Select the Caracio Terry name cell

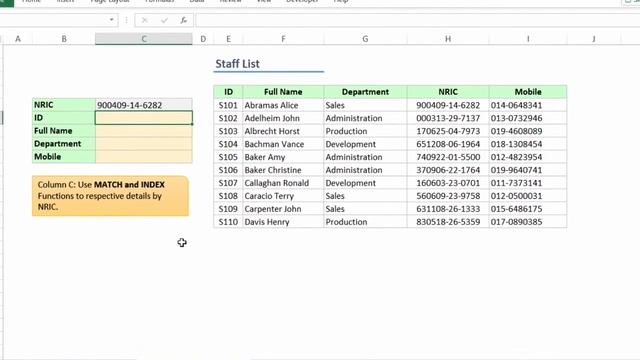pyautogui.click(x=283, y=196)
